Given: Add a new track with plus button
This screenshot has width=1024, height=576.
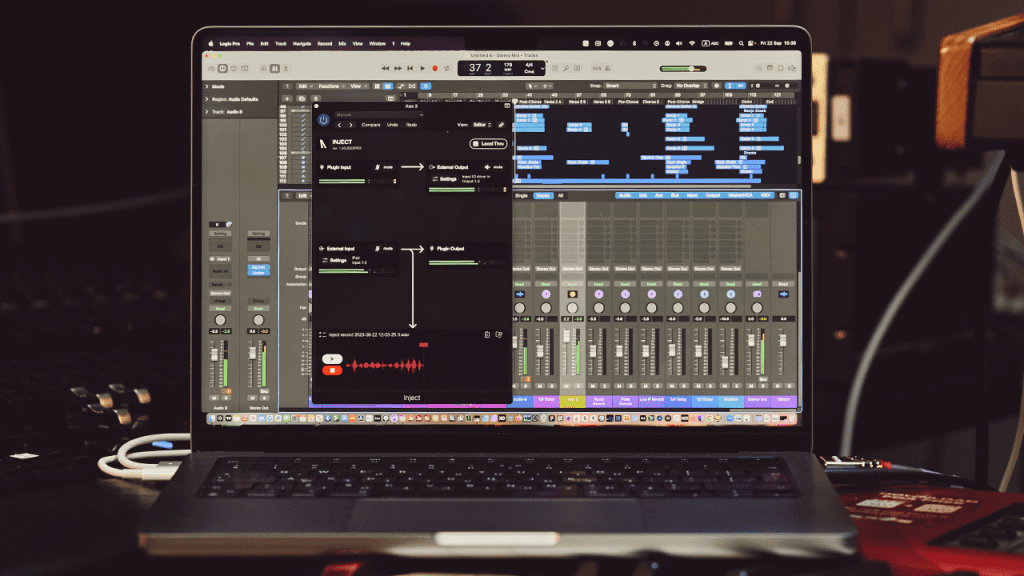Looking at the screenshot, I should (287, 99).
